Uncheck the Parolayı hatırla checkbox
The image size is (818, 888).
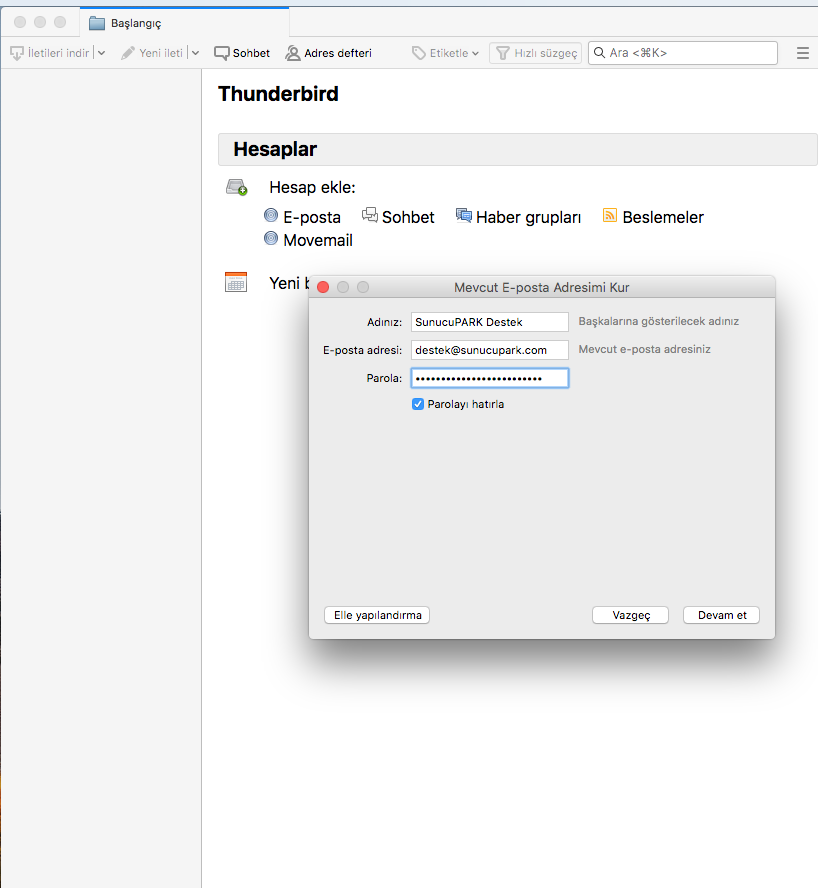(418, 404)
